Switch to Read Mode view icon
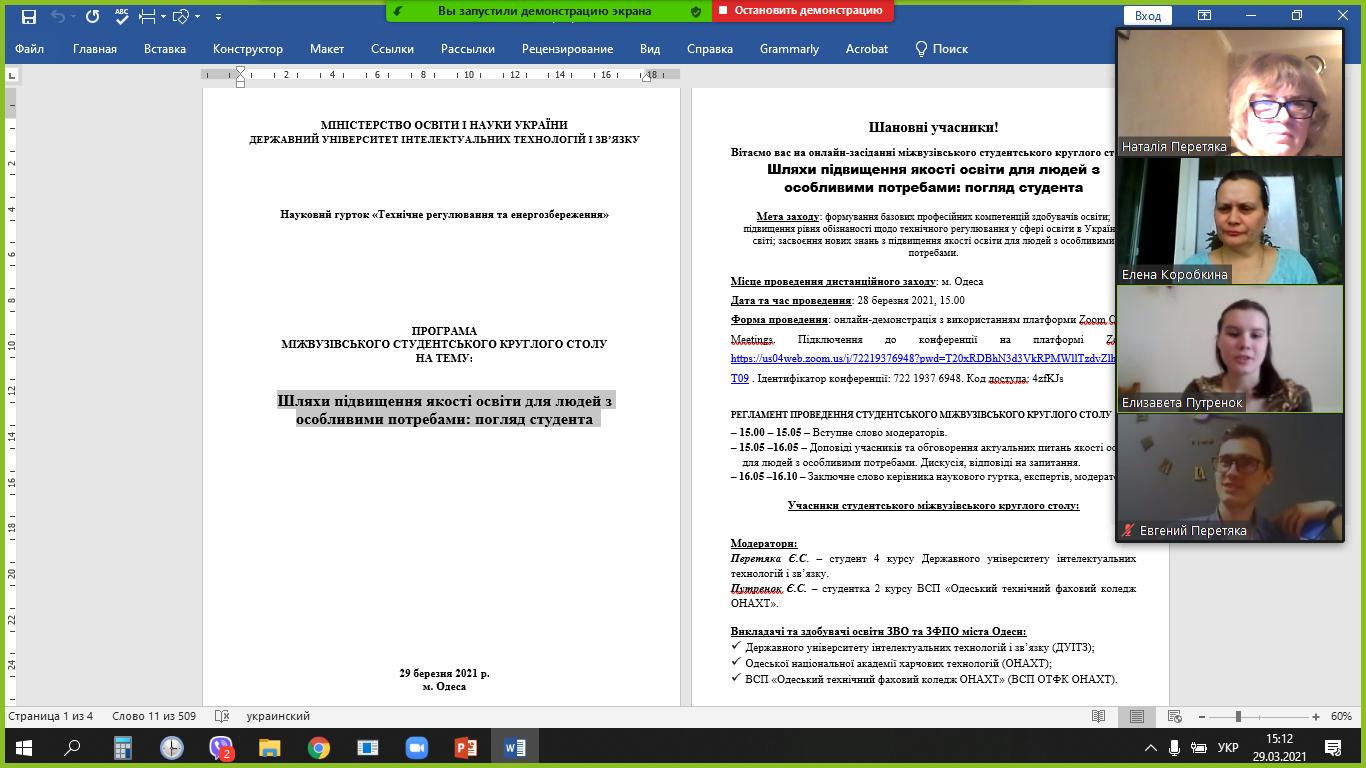The image size is (1366, 768). [x=1099, y=716]
